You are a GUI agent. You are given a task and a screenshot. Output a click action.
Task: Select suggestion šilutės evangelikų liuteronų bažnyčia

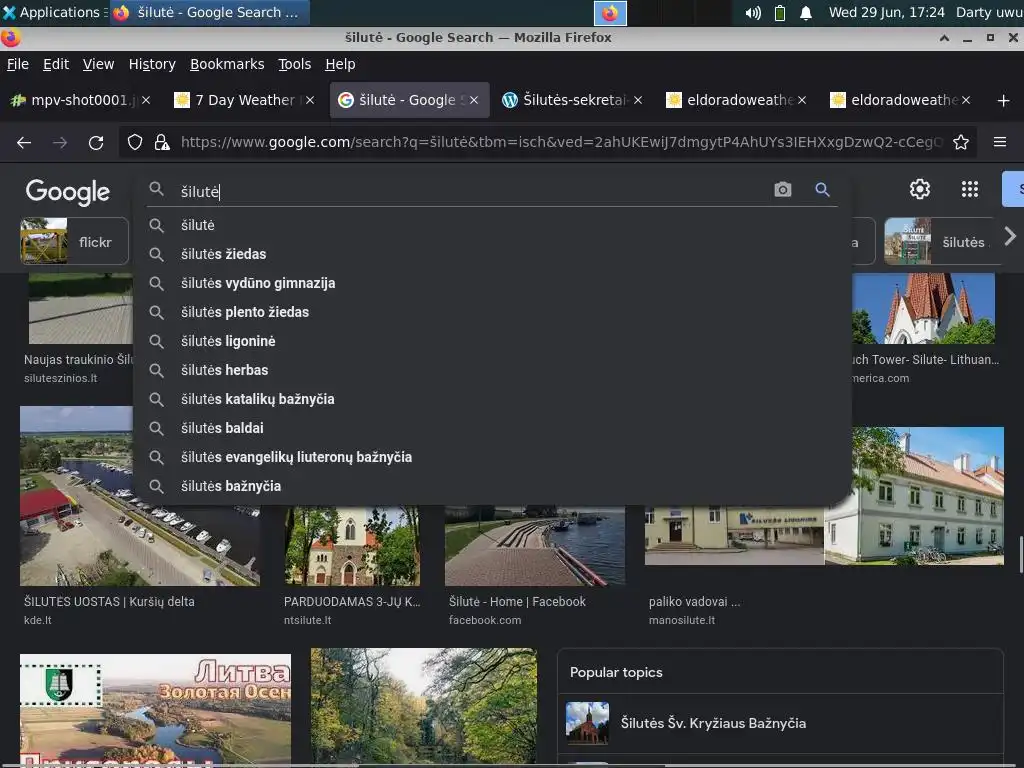point(492,457)
